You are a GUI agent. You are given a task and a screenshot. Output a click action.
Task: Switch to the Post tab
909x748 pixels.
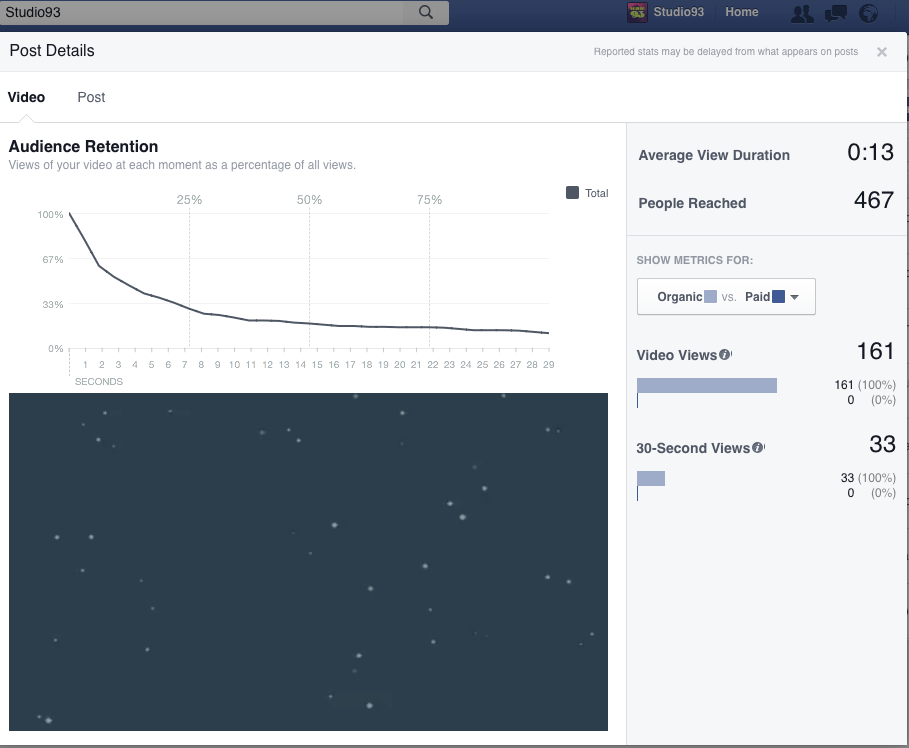(91, 97)
